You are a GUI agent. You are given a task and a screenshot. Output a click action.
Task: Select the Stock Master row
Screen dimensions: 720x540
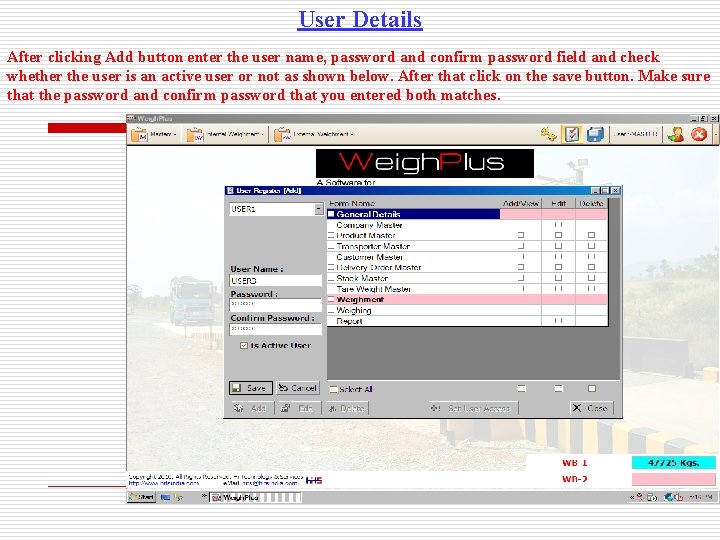pyautogui.click(x=467, y=278)
